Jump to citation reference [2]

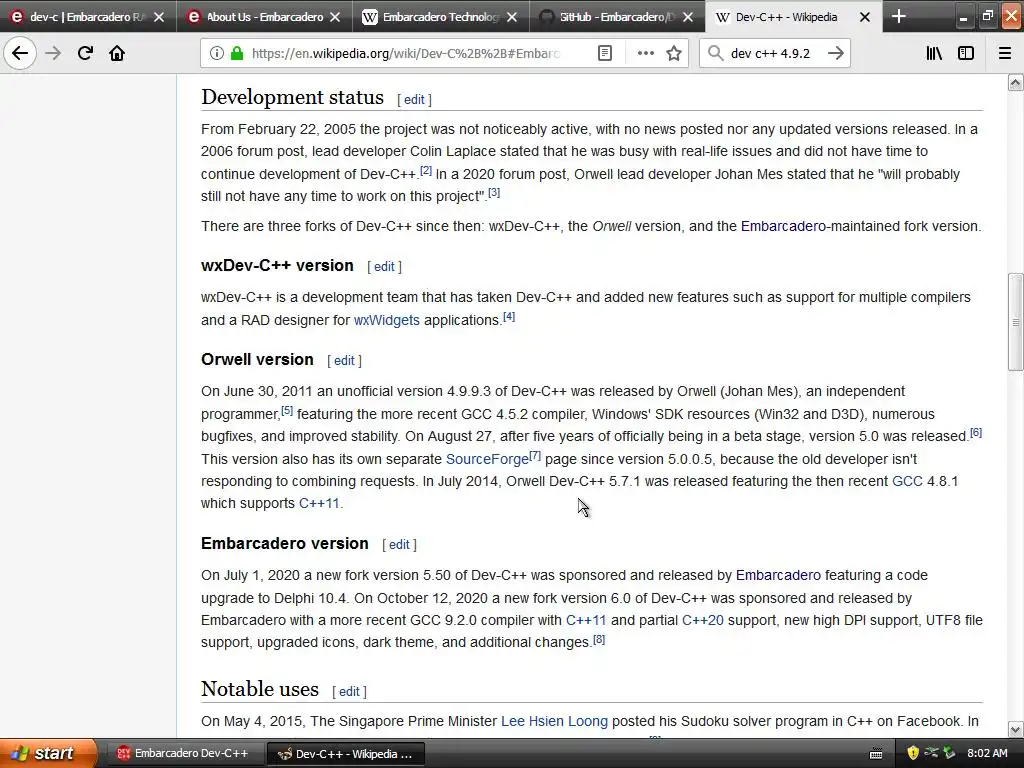[x=426, y=170]
